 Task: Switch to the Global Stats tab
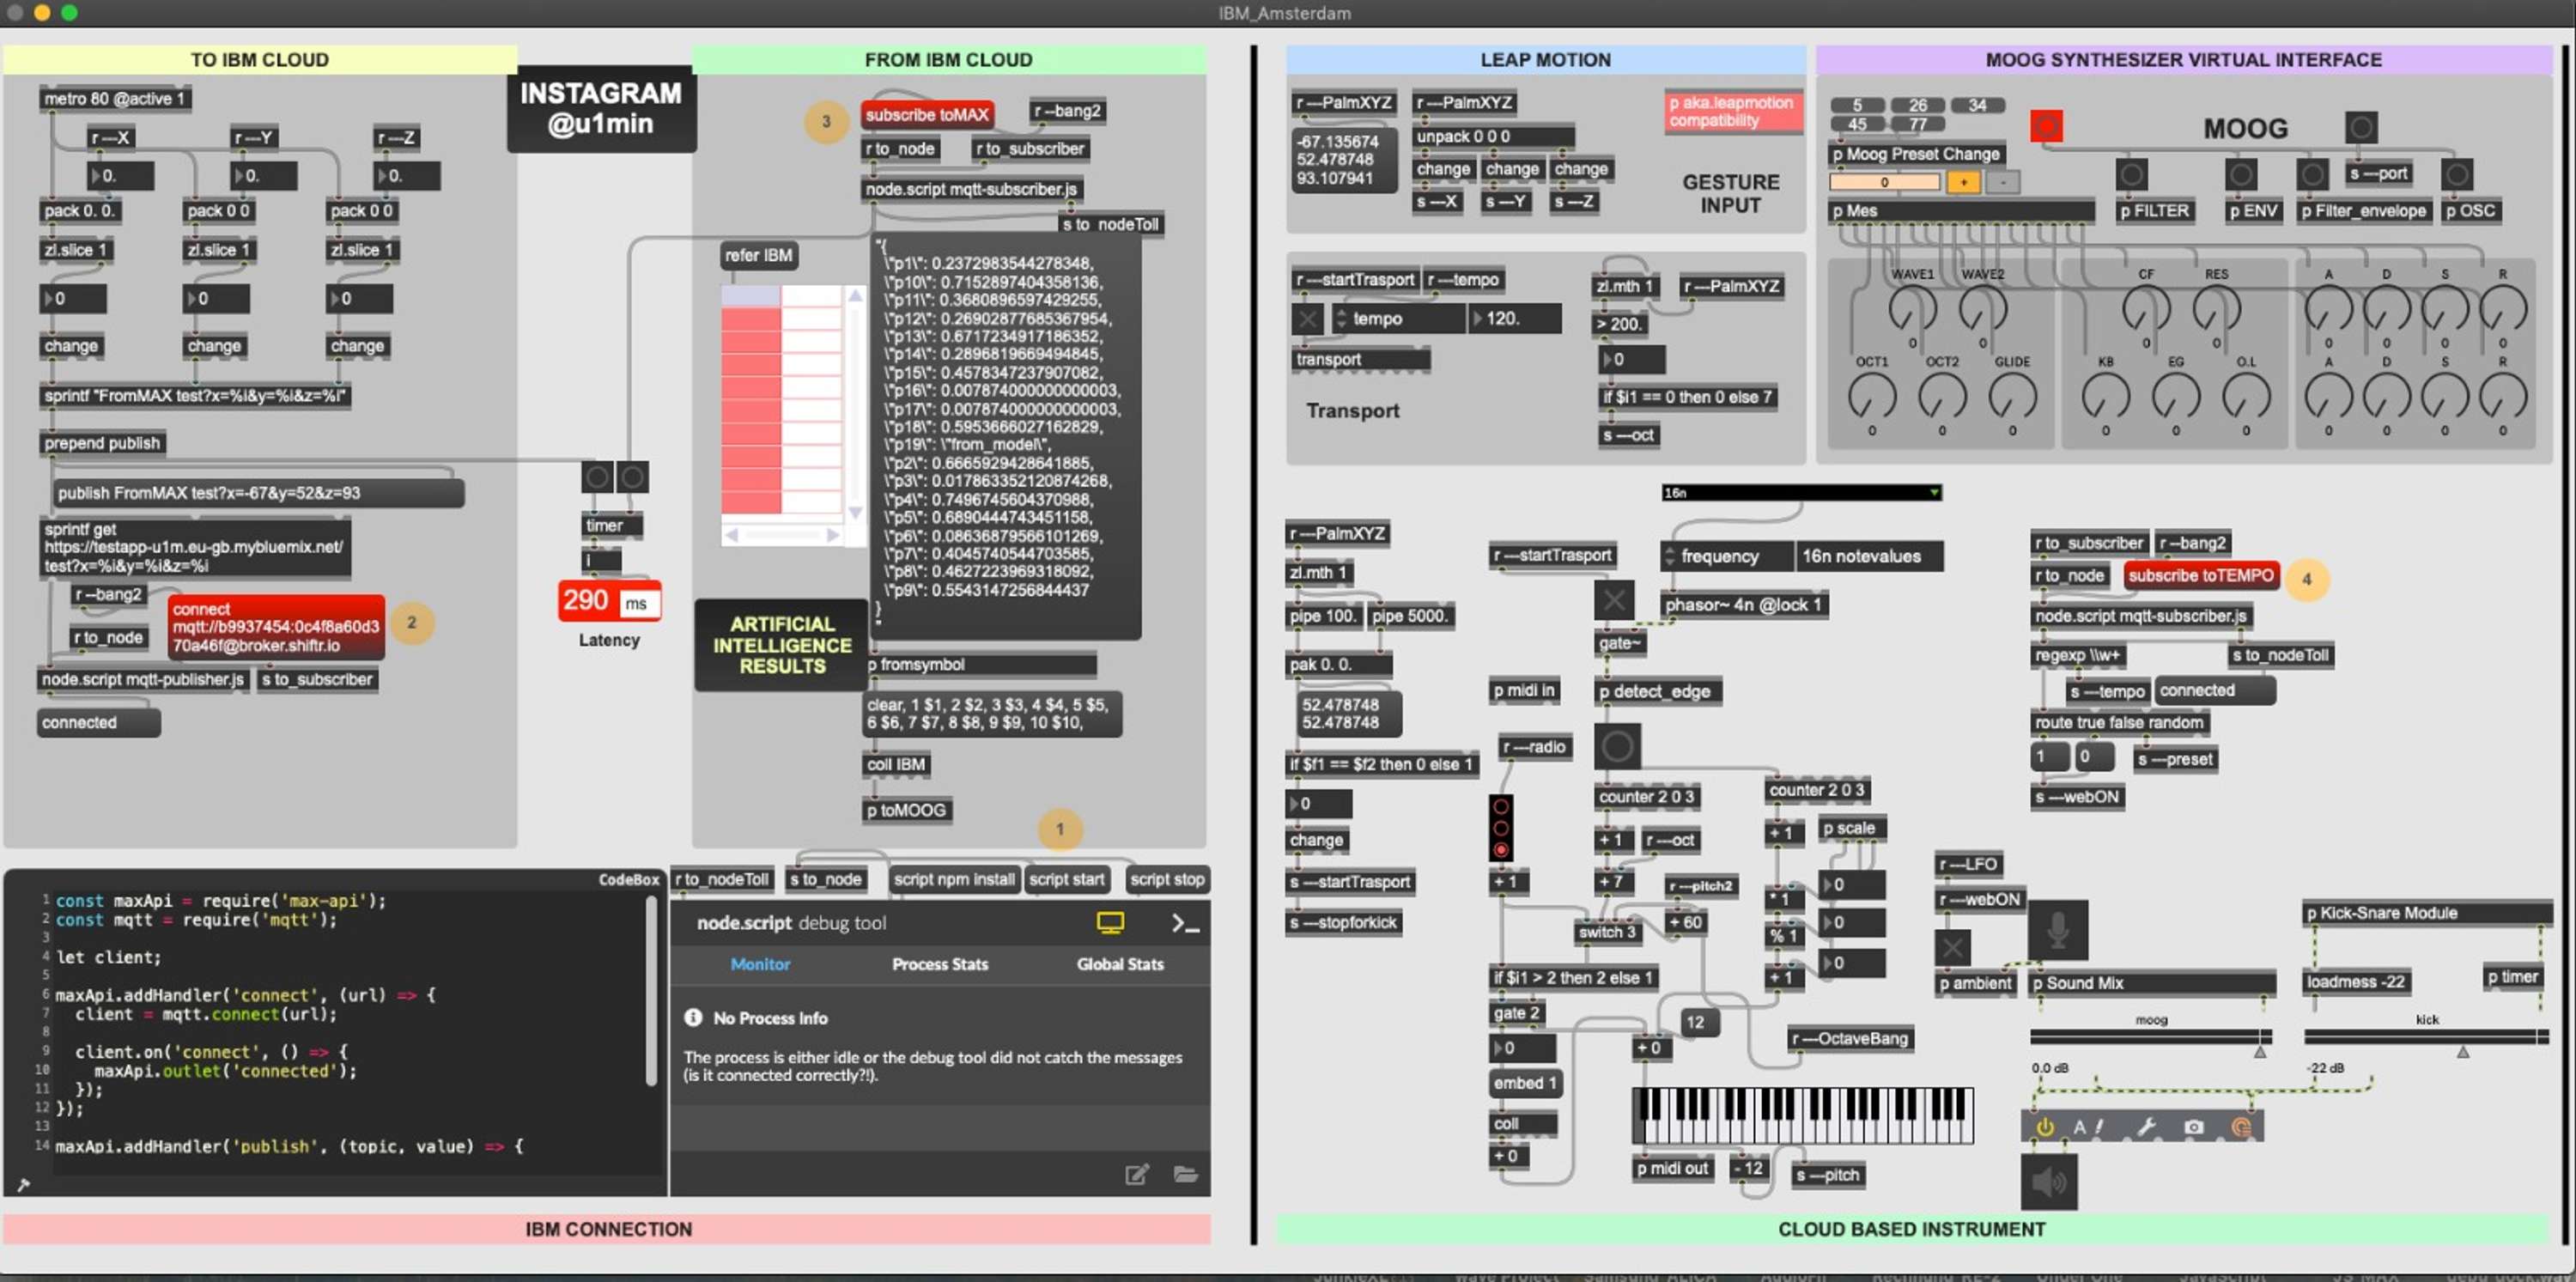pyautogui.click(x=1120, y=964)
